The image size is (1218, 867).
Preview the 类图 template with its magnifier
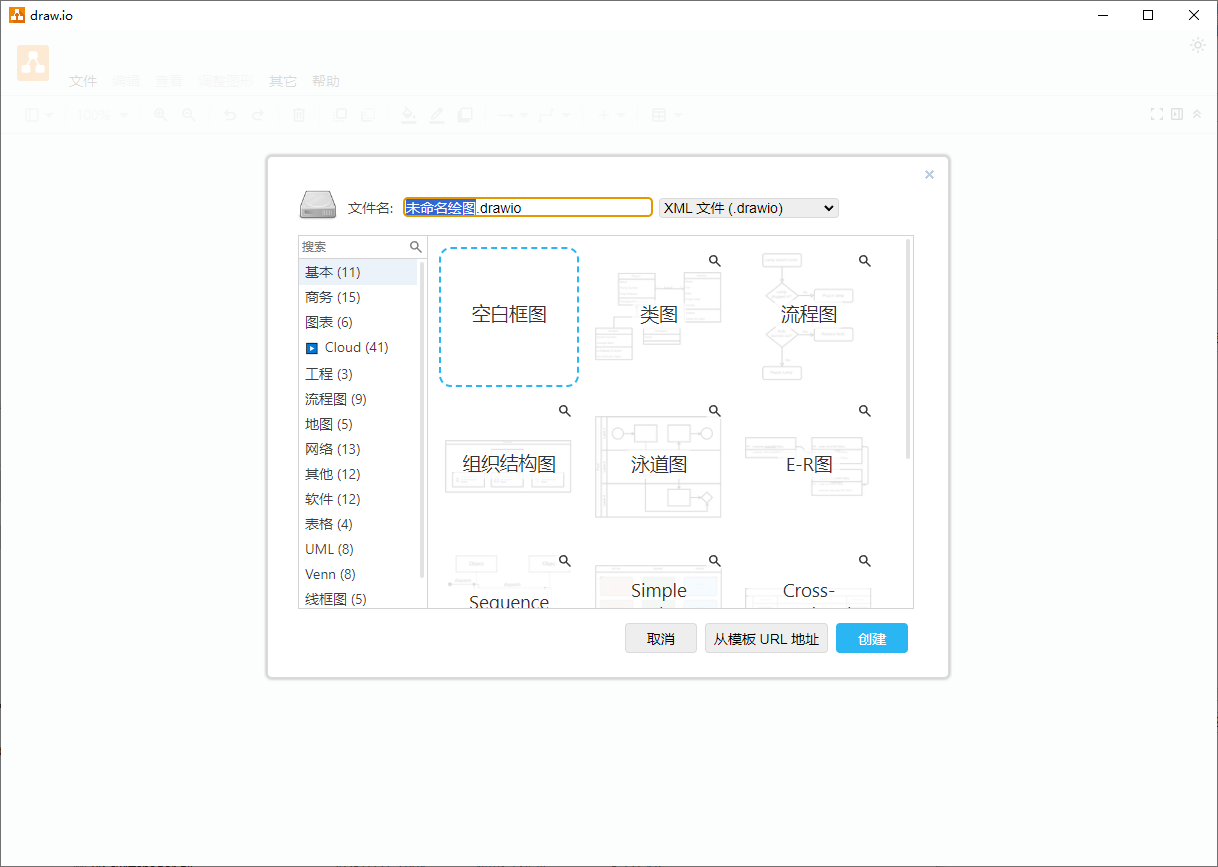tap(715, 260)
